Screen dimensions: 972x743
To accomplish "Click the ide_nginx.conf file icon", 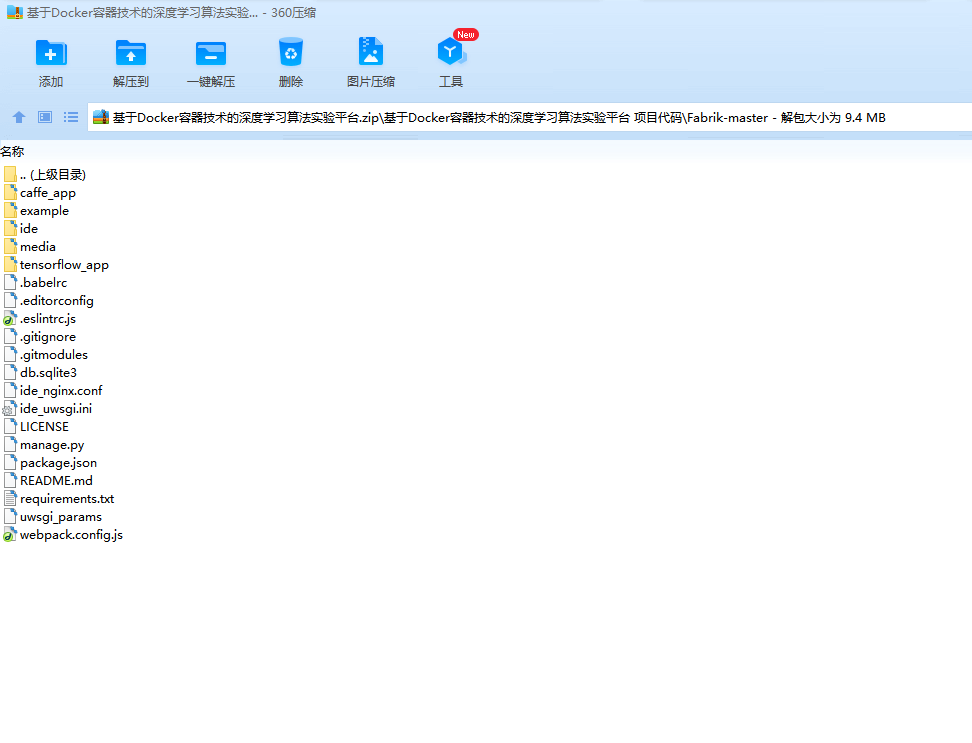I will (x=10, y=390).
